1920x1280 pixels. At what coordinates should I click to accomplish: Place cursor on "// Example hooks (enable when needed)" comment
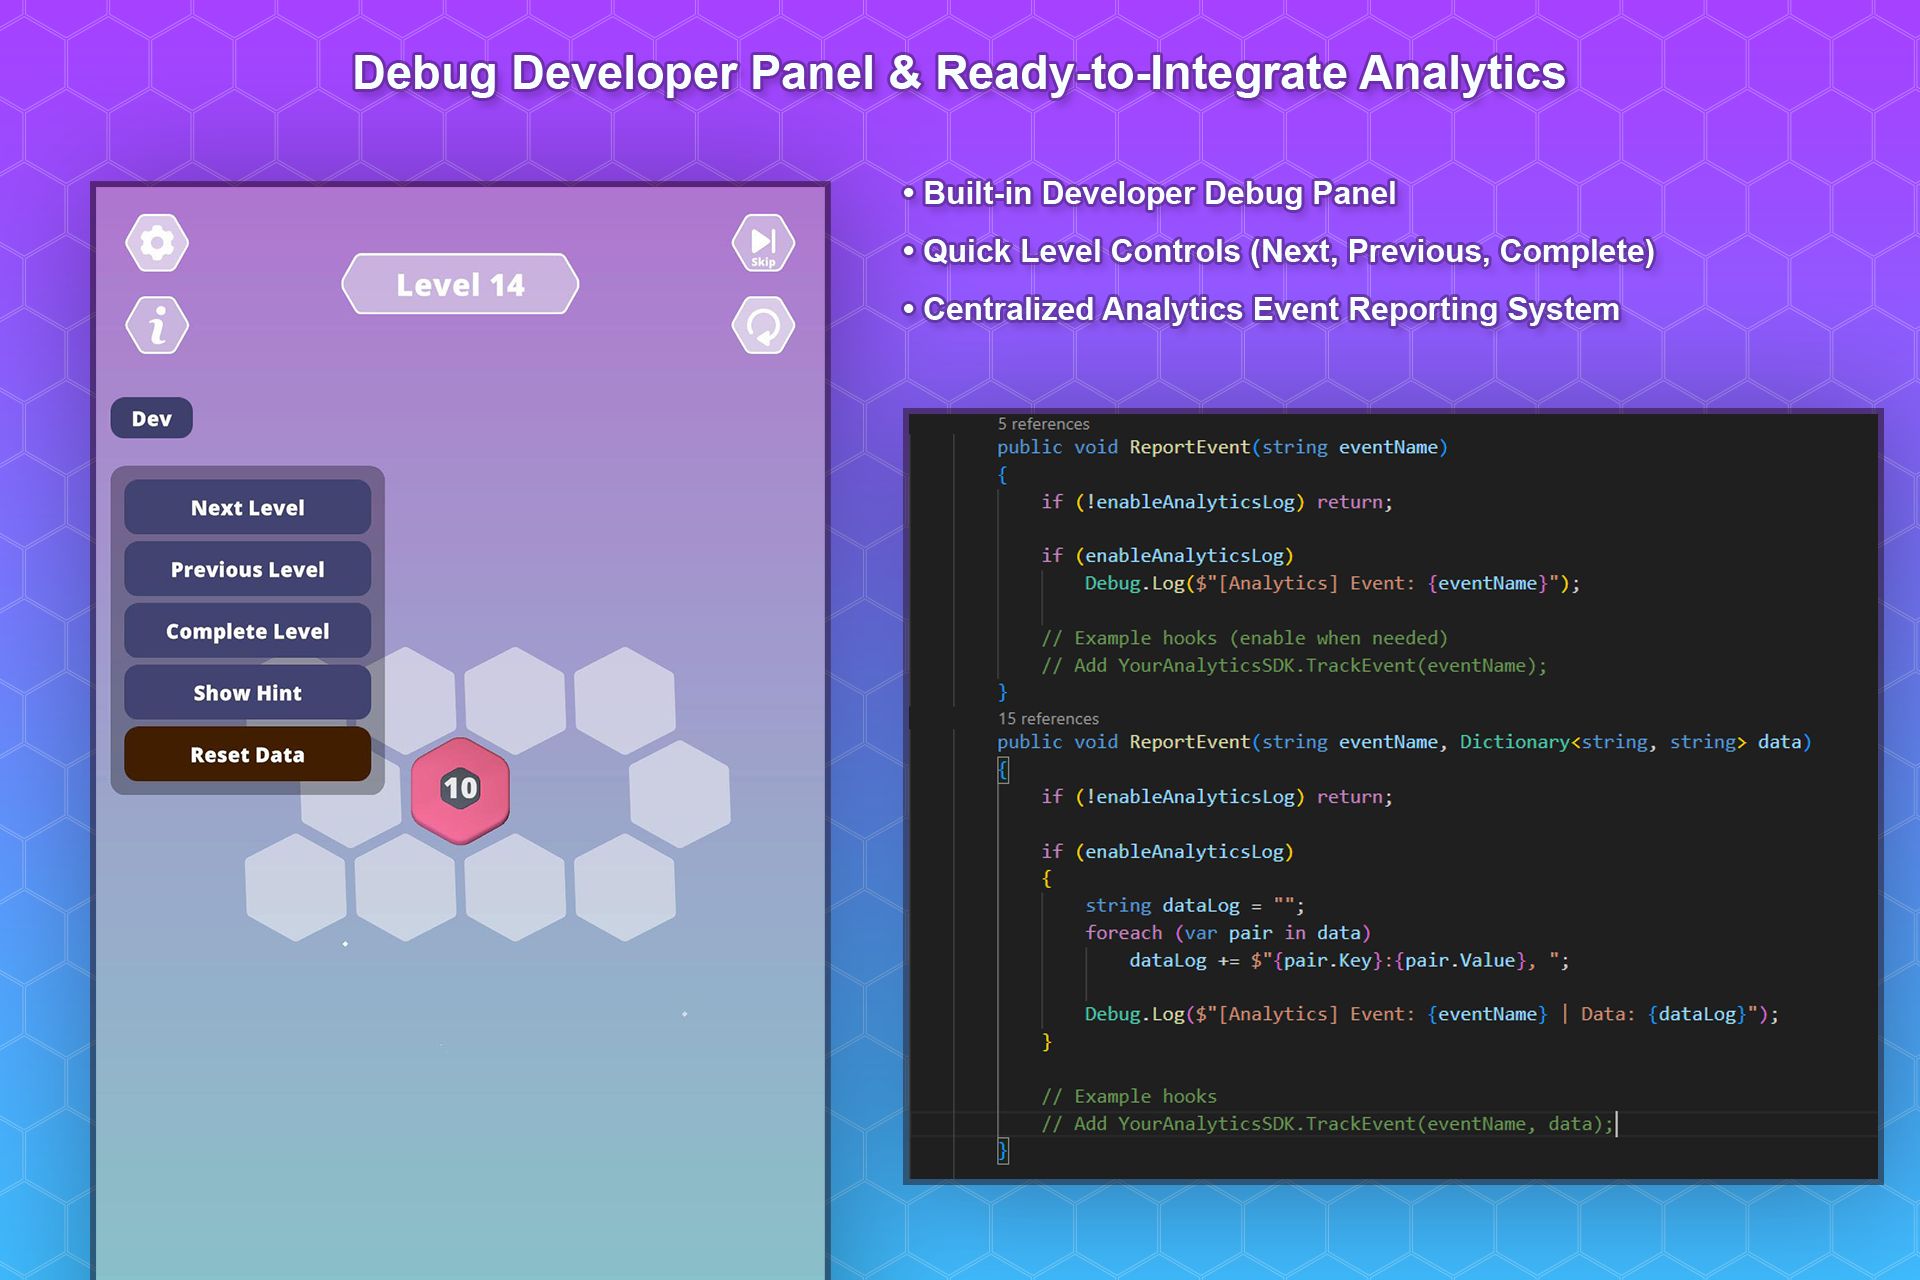coord(1244,638)
